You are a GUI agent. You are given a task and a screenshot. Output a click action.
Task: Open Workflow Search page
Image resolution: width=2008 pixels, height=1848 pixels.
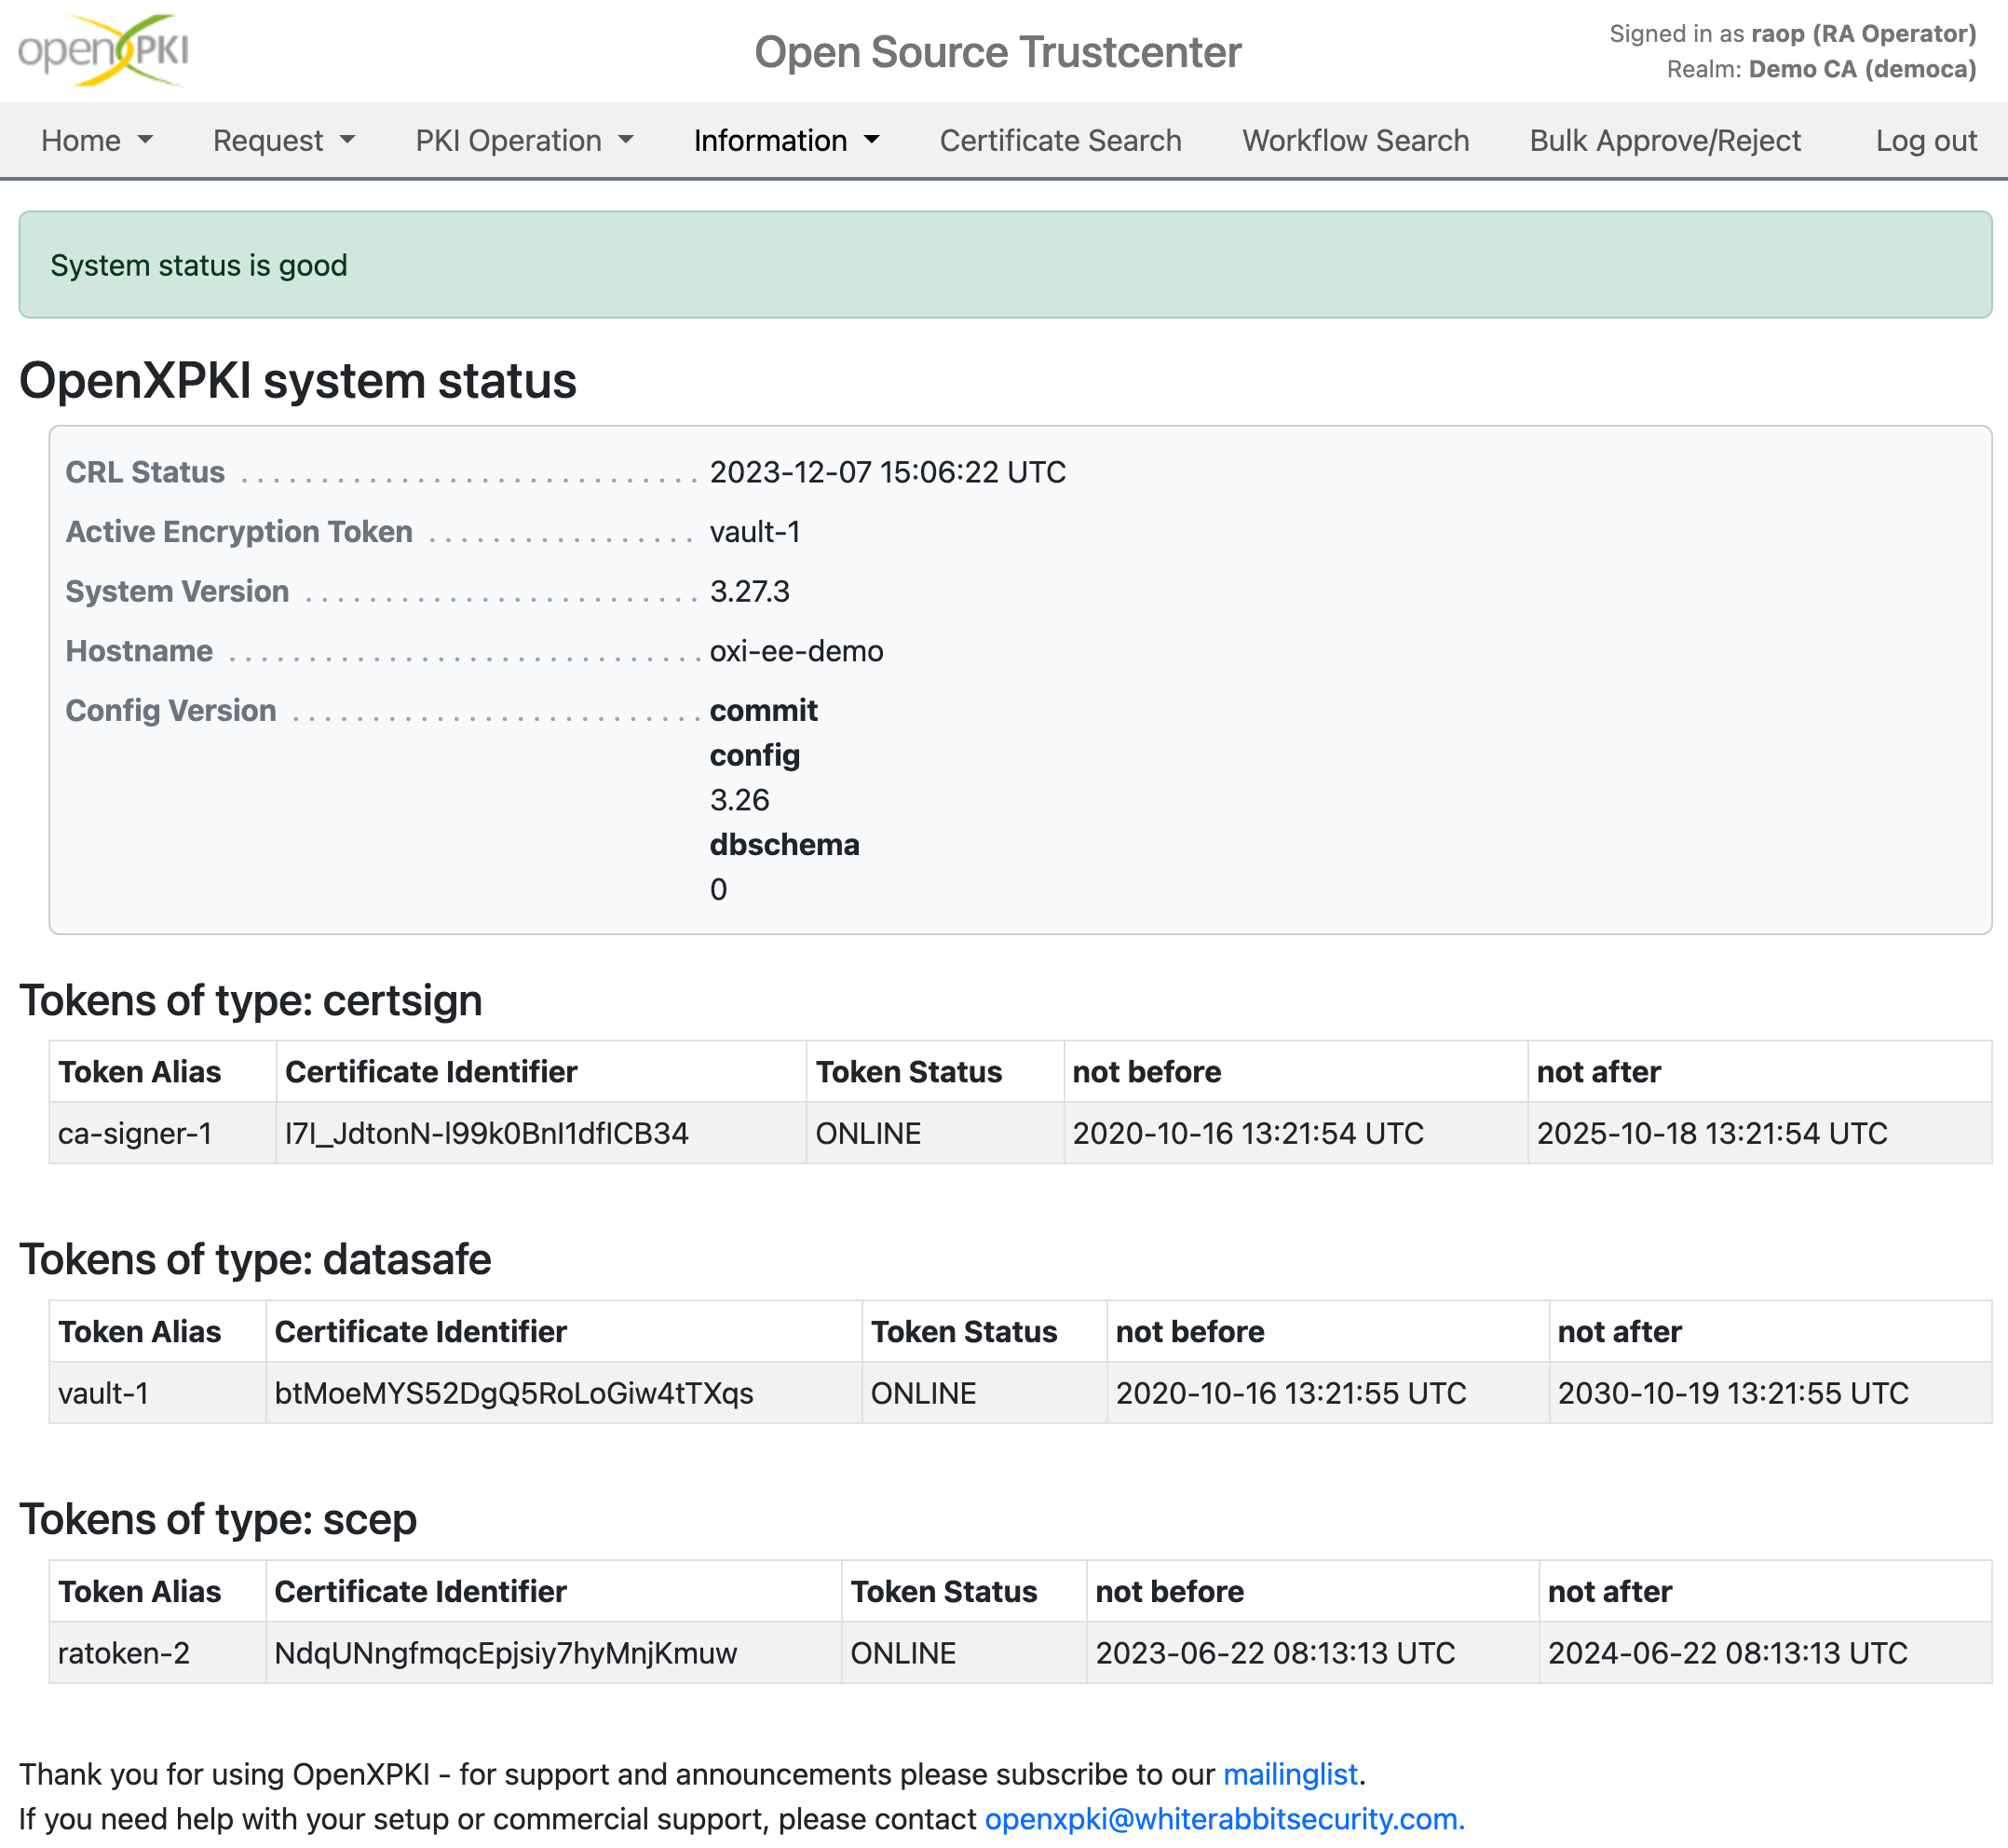tap(1355, 141)
